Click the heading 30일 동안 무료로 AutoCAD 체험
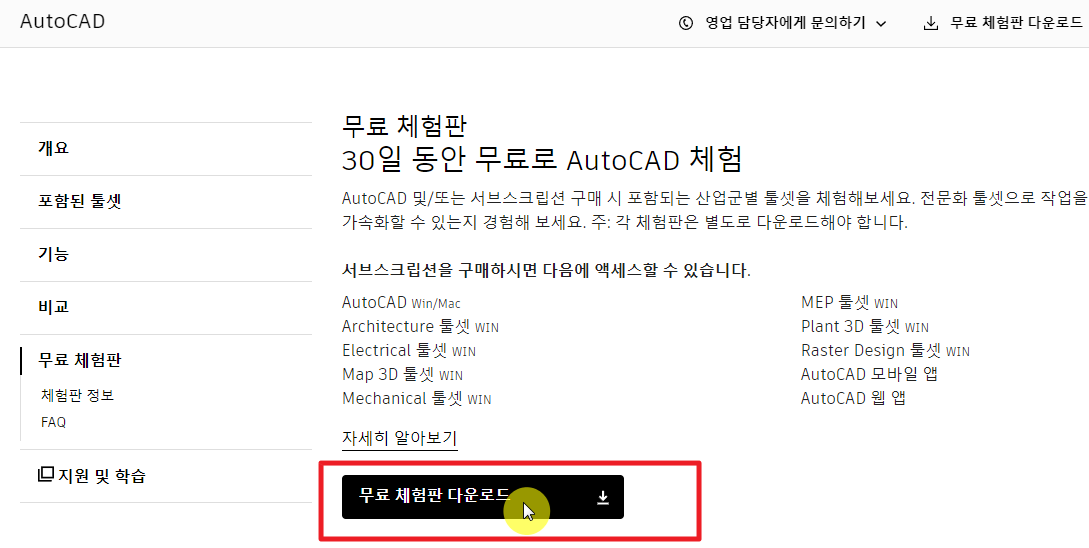This screenshot has width=1089, height=548. (x=542, y=160)
